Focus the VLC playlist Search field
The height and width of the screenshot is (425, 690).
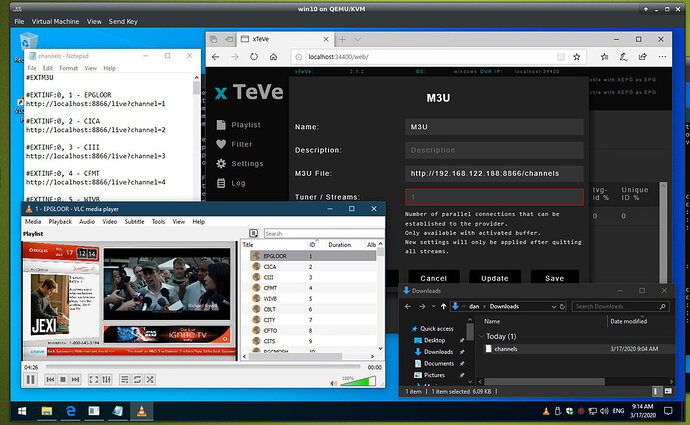coord(324,233)
